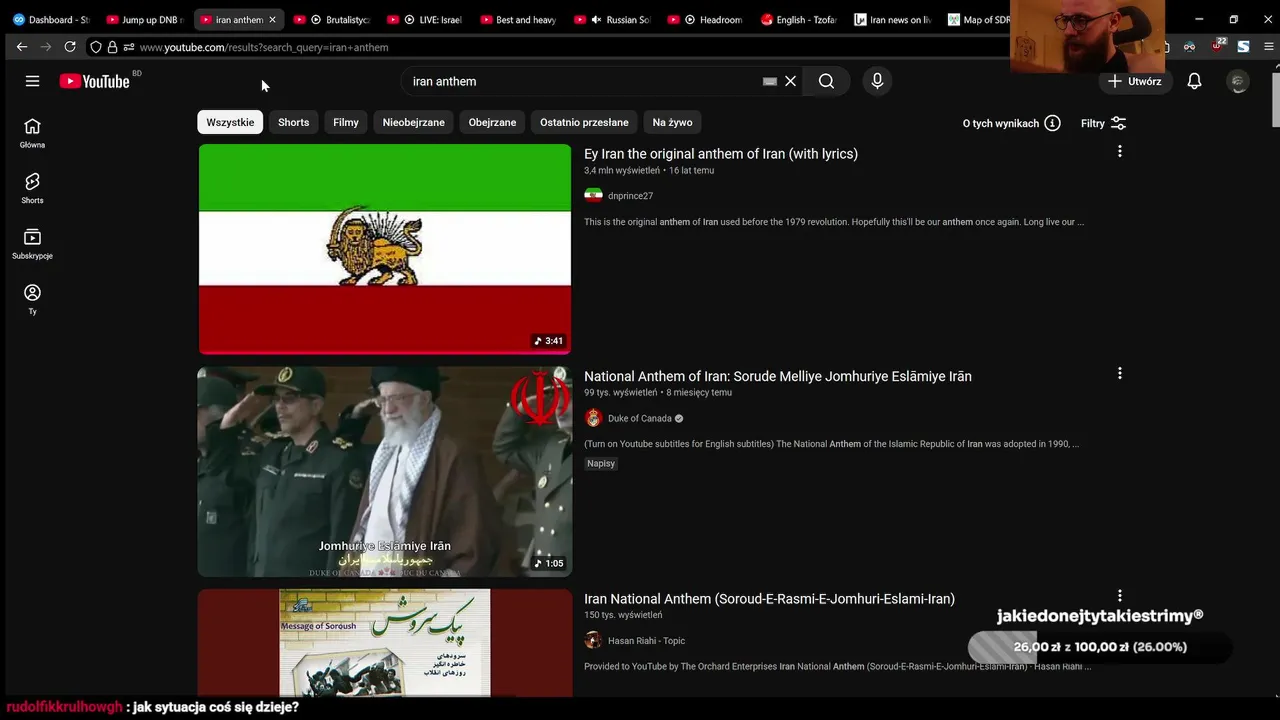Open options menu for Ey Iran video
The height and width of the screenshot is (720, 1280).
point(1119,151)
